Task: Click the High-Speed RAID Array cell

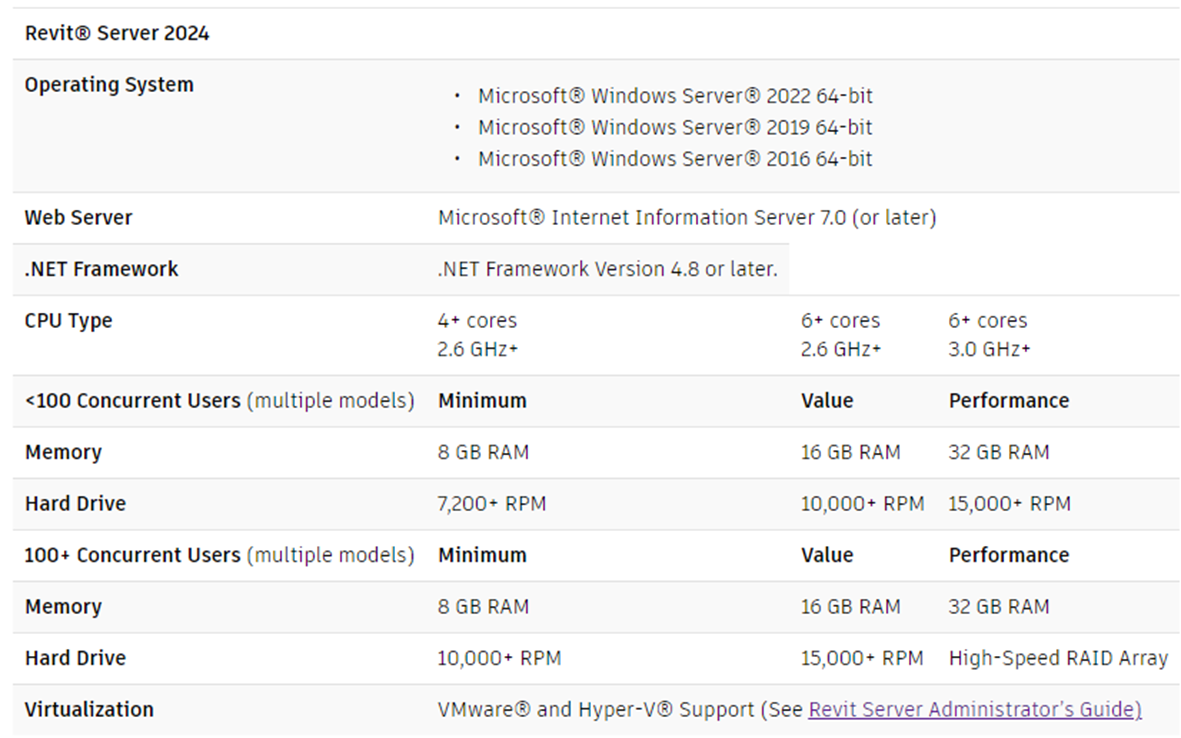Action: [x=1057, y=658]
